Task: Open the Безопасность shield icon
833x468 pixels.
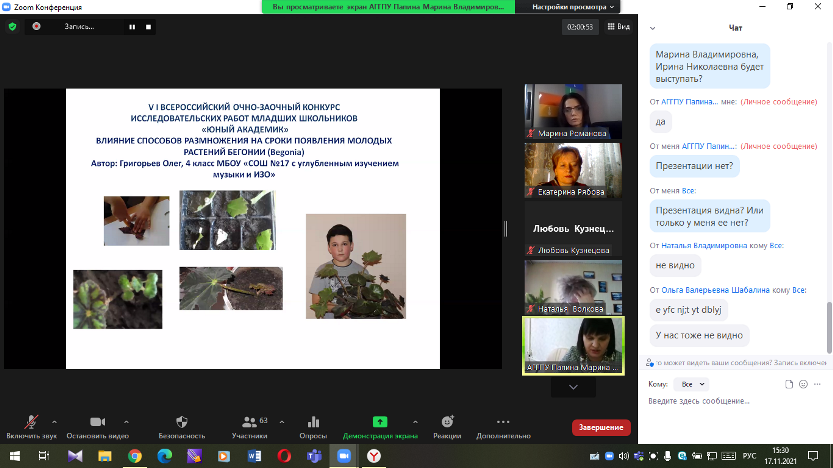Action: tap(182, 423)
